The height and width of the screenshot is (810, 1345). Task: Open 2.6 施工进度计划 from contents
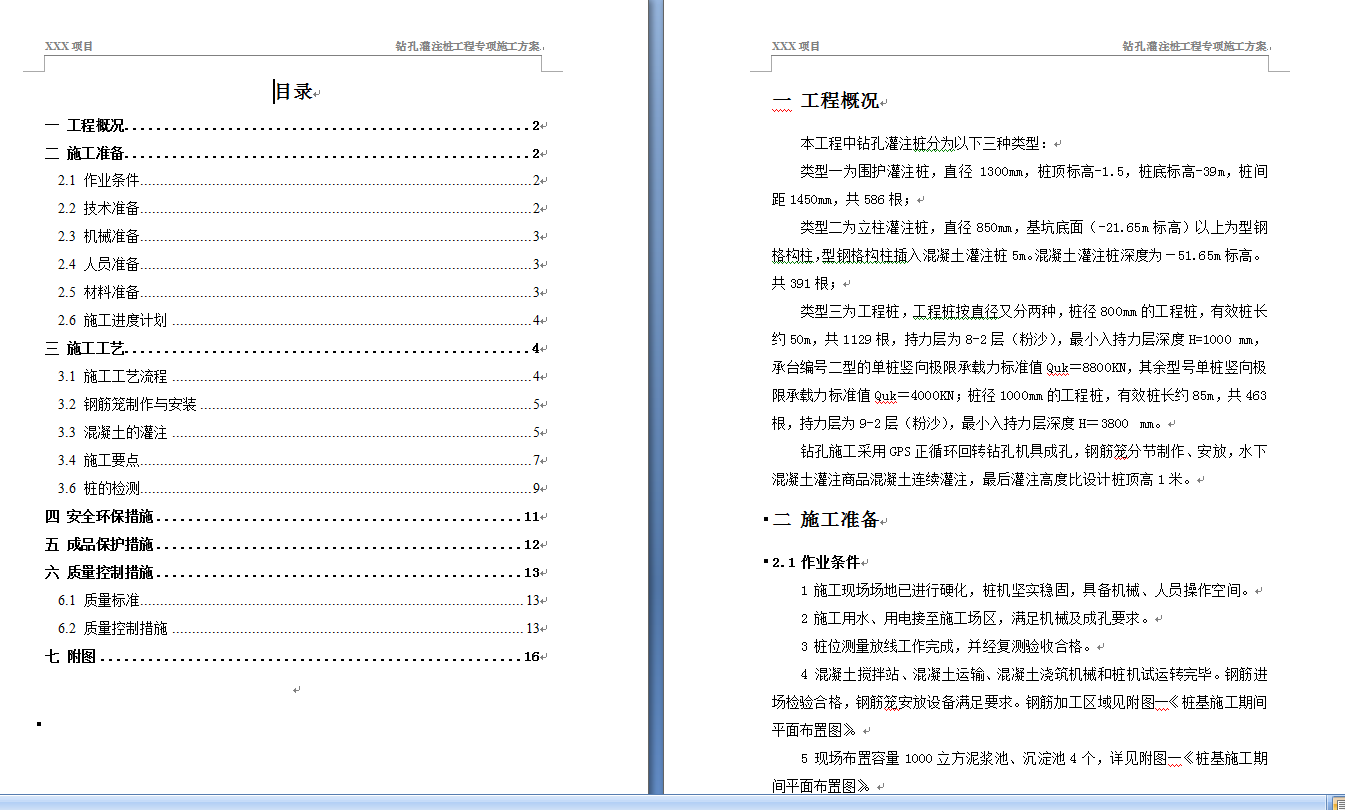coord(125,321)
